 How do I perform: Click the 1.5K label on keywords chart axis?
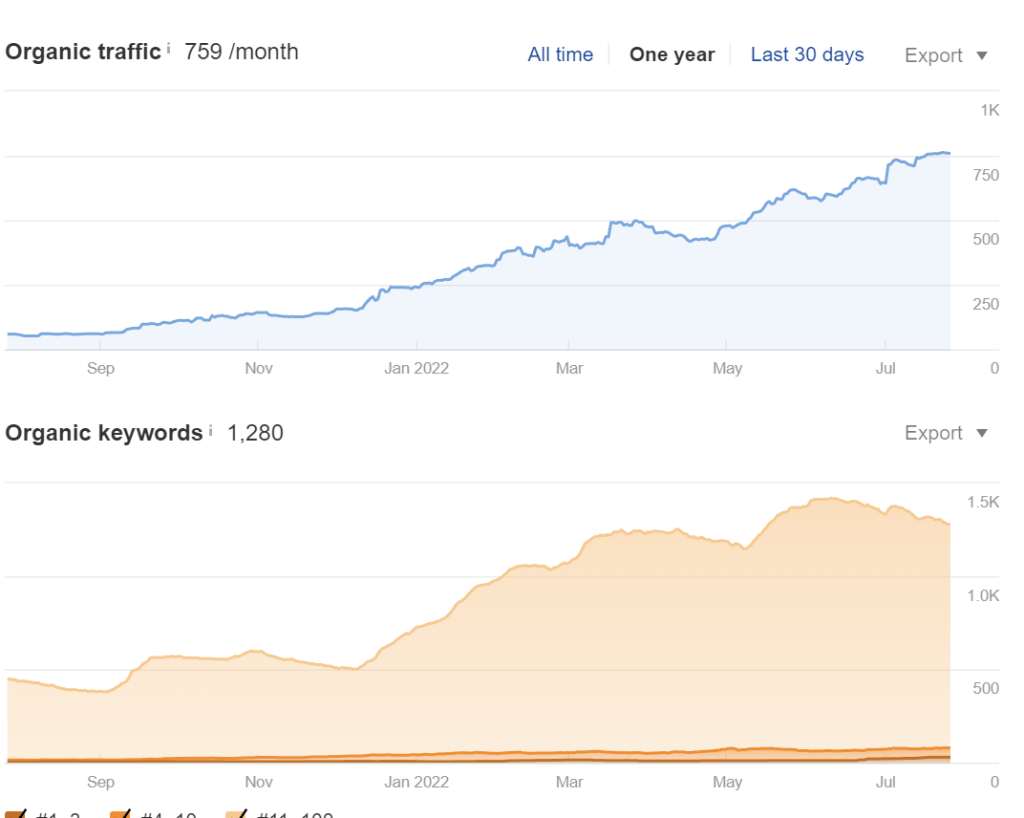[x=983, y=502]
